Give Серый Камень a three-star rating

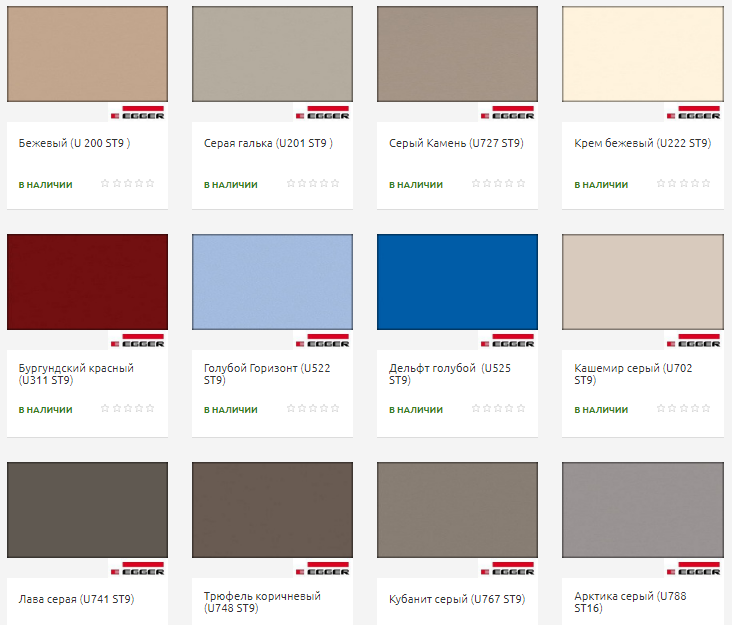point(498,184)
